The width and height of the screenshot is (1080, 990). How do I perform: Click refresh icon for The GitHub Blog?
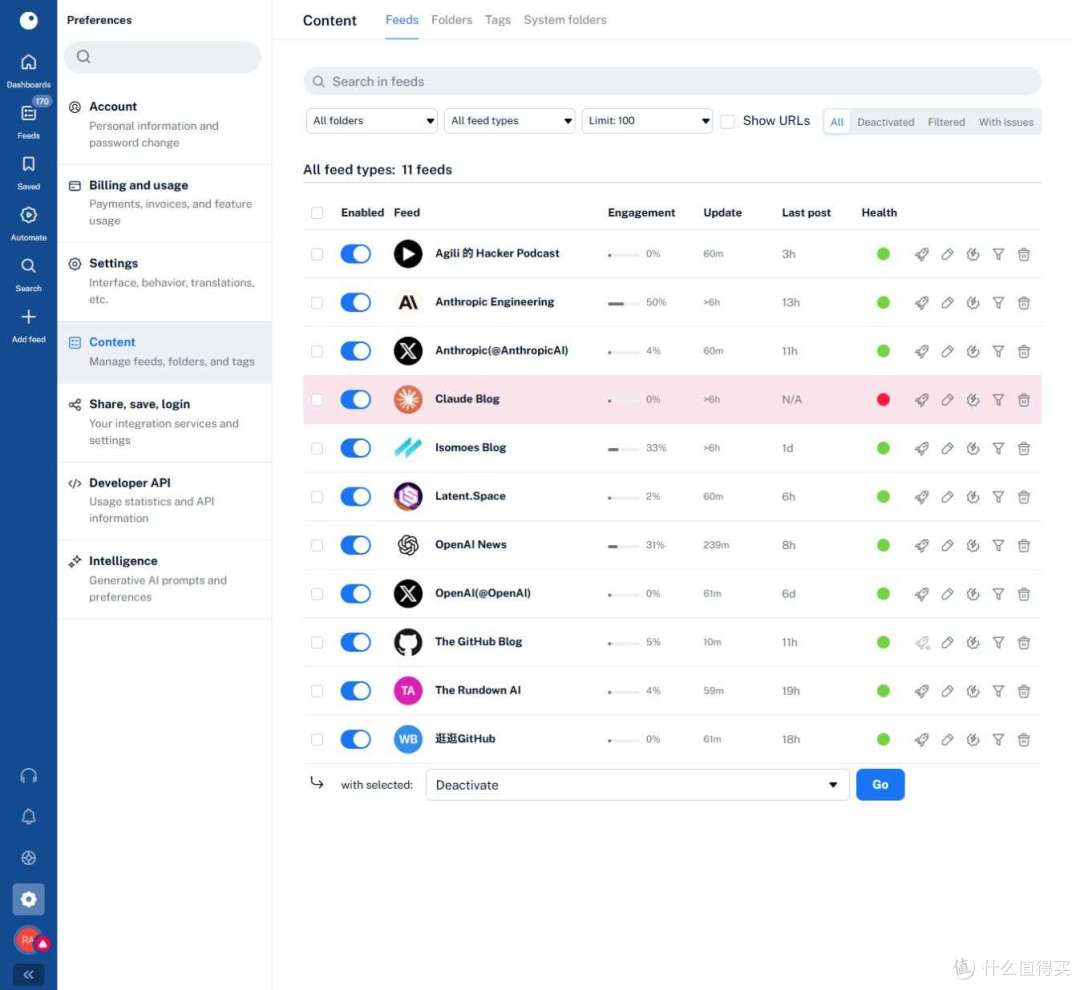click(x=973, y=643)
